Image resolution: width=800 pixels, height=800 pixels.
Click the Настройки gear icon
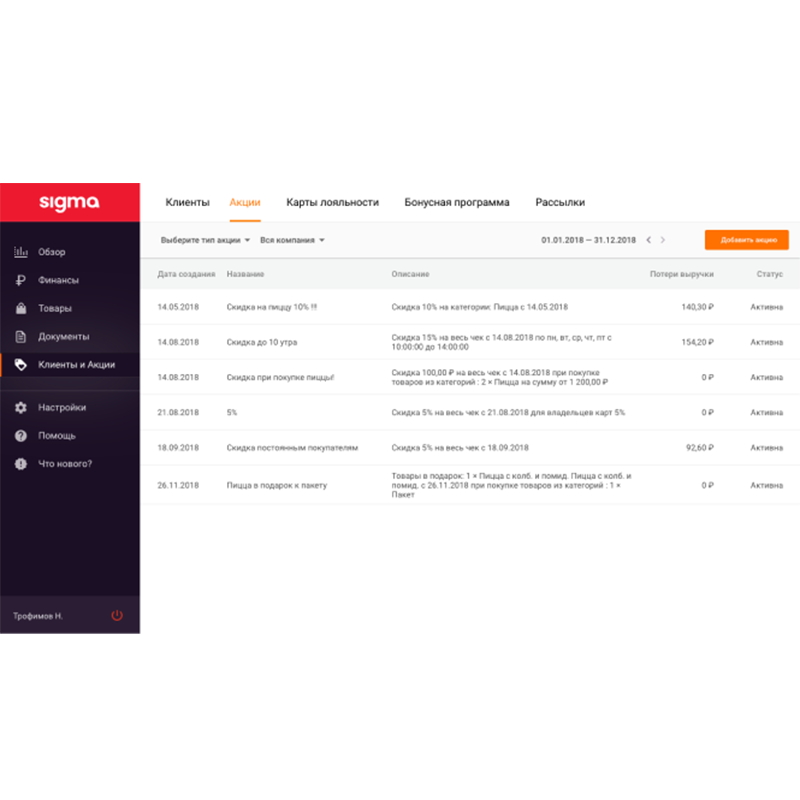(x=21, y=407)
